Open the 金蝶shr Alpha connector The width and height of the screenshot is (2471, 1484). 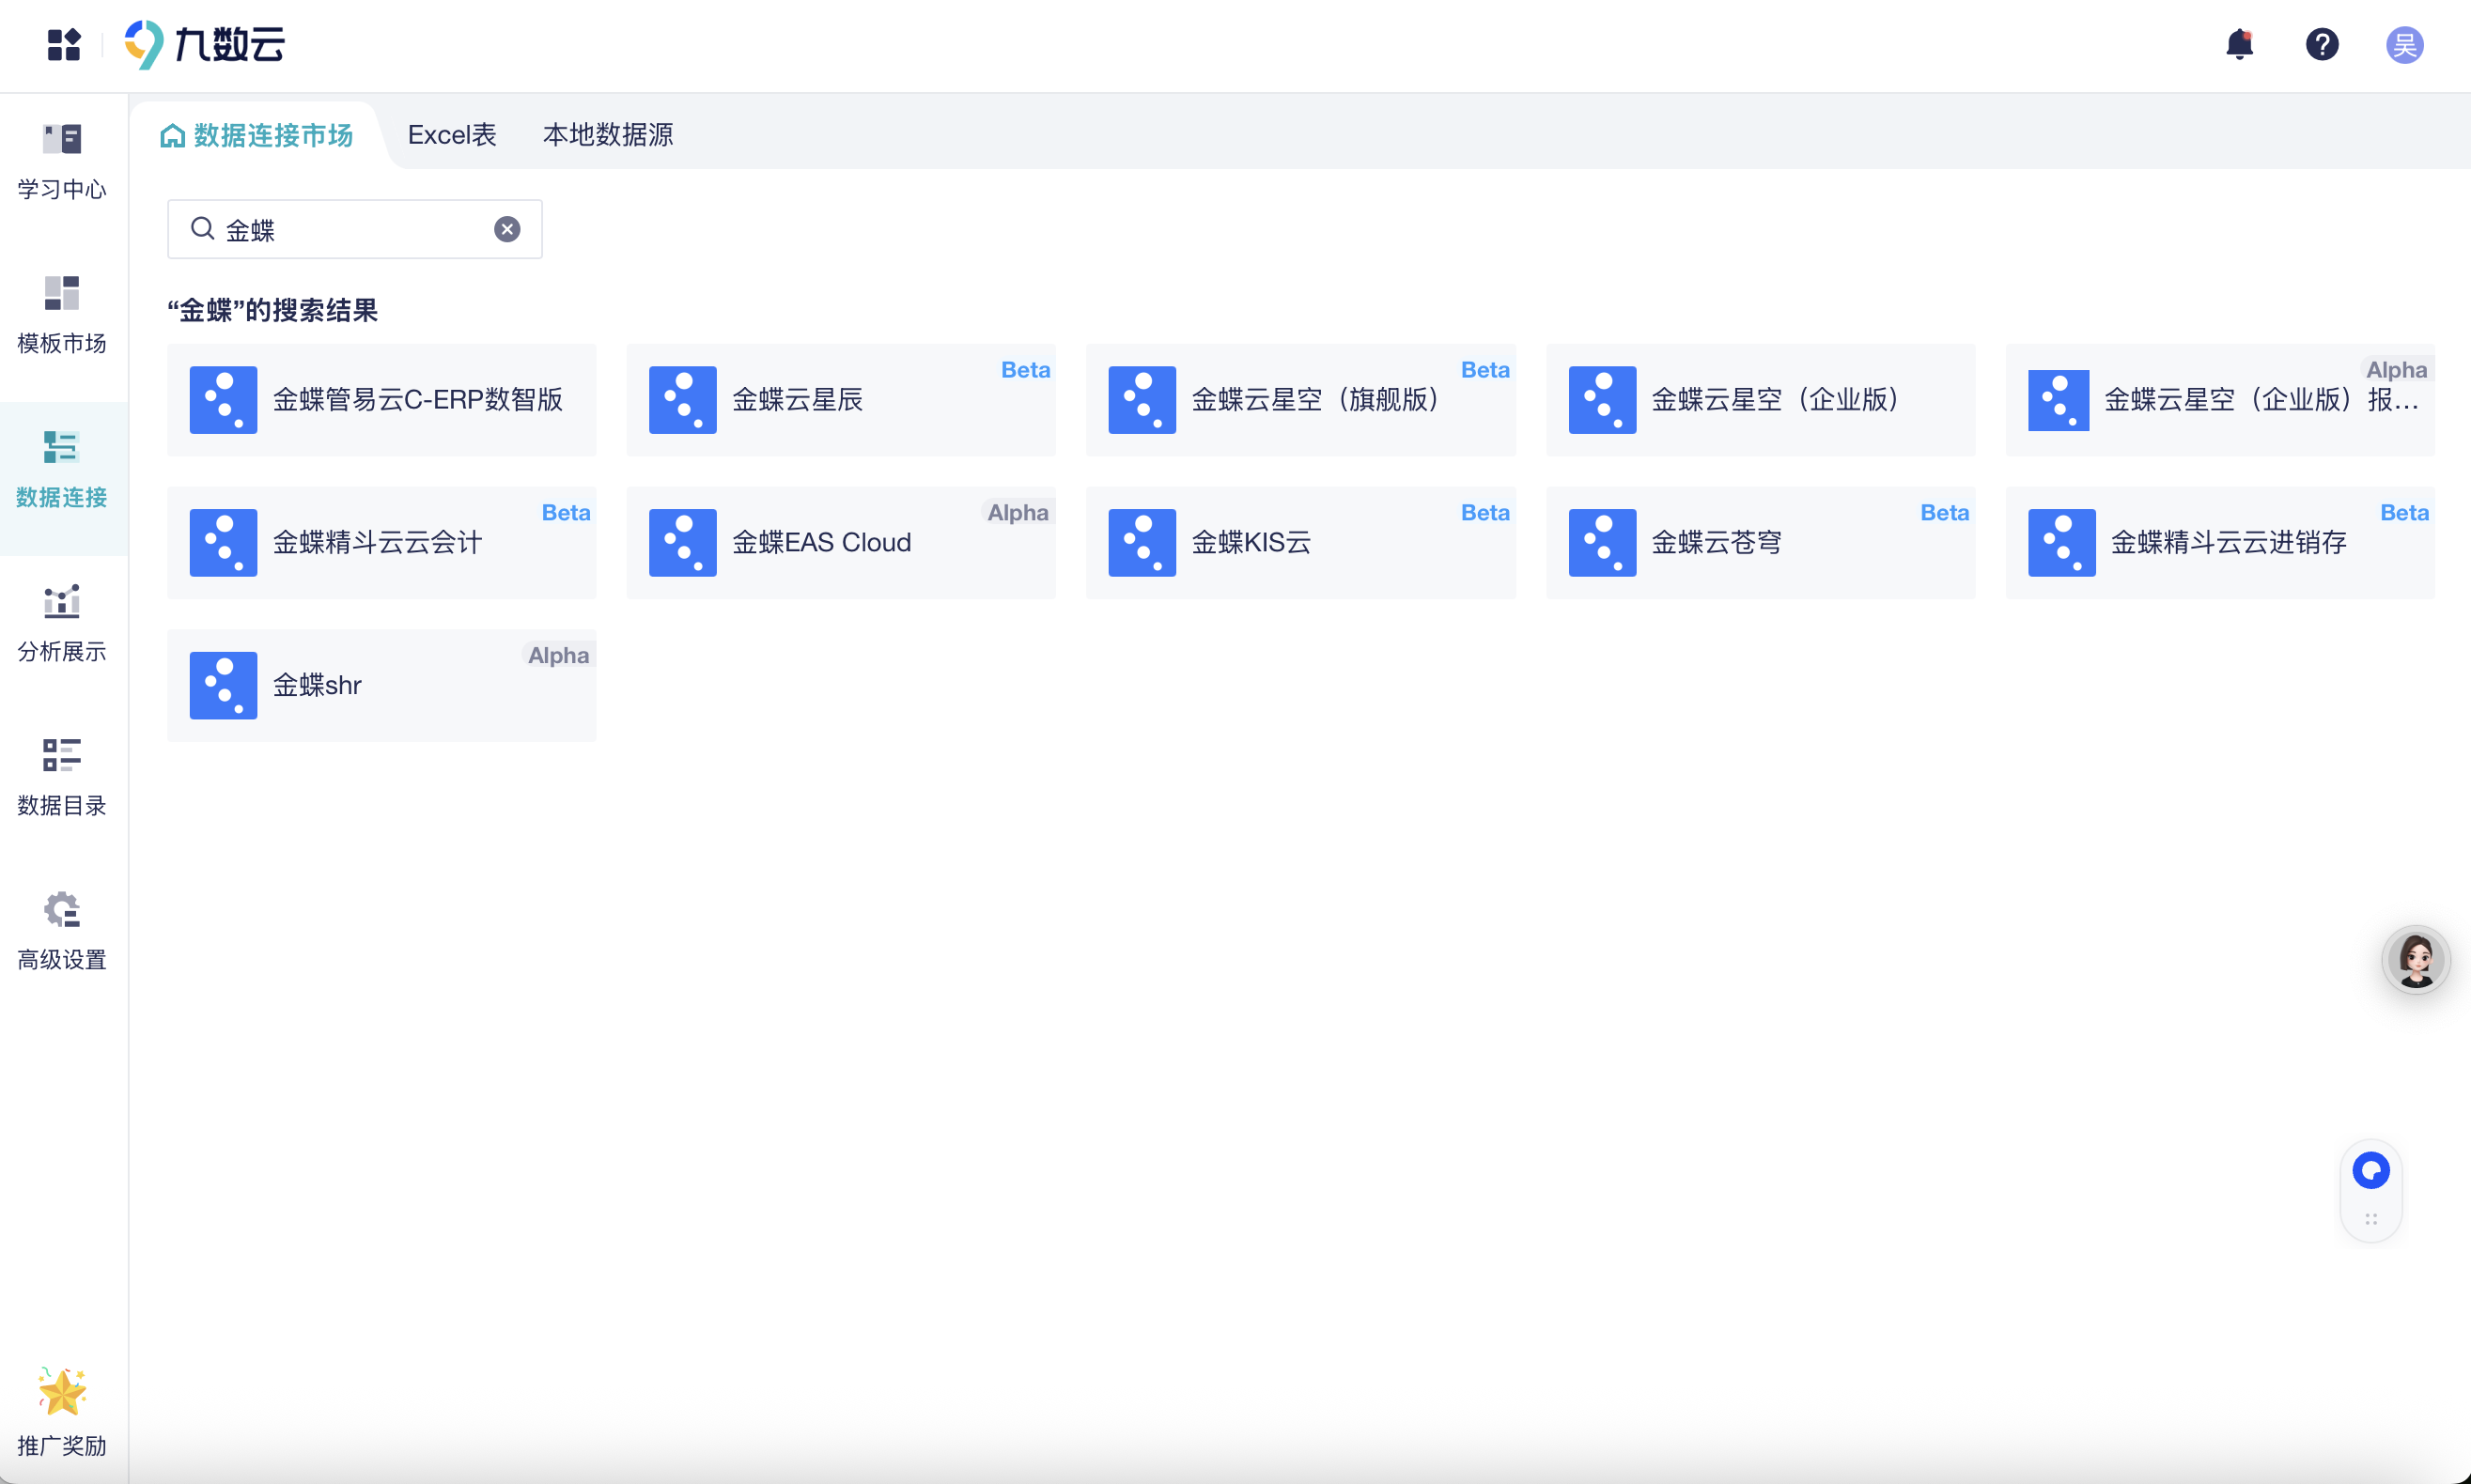click(x=381, y=684)
